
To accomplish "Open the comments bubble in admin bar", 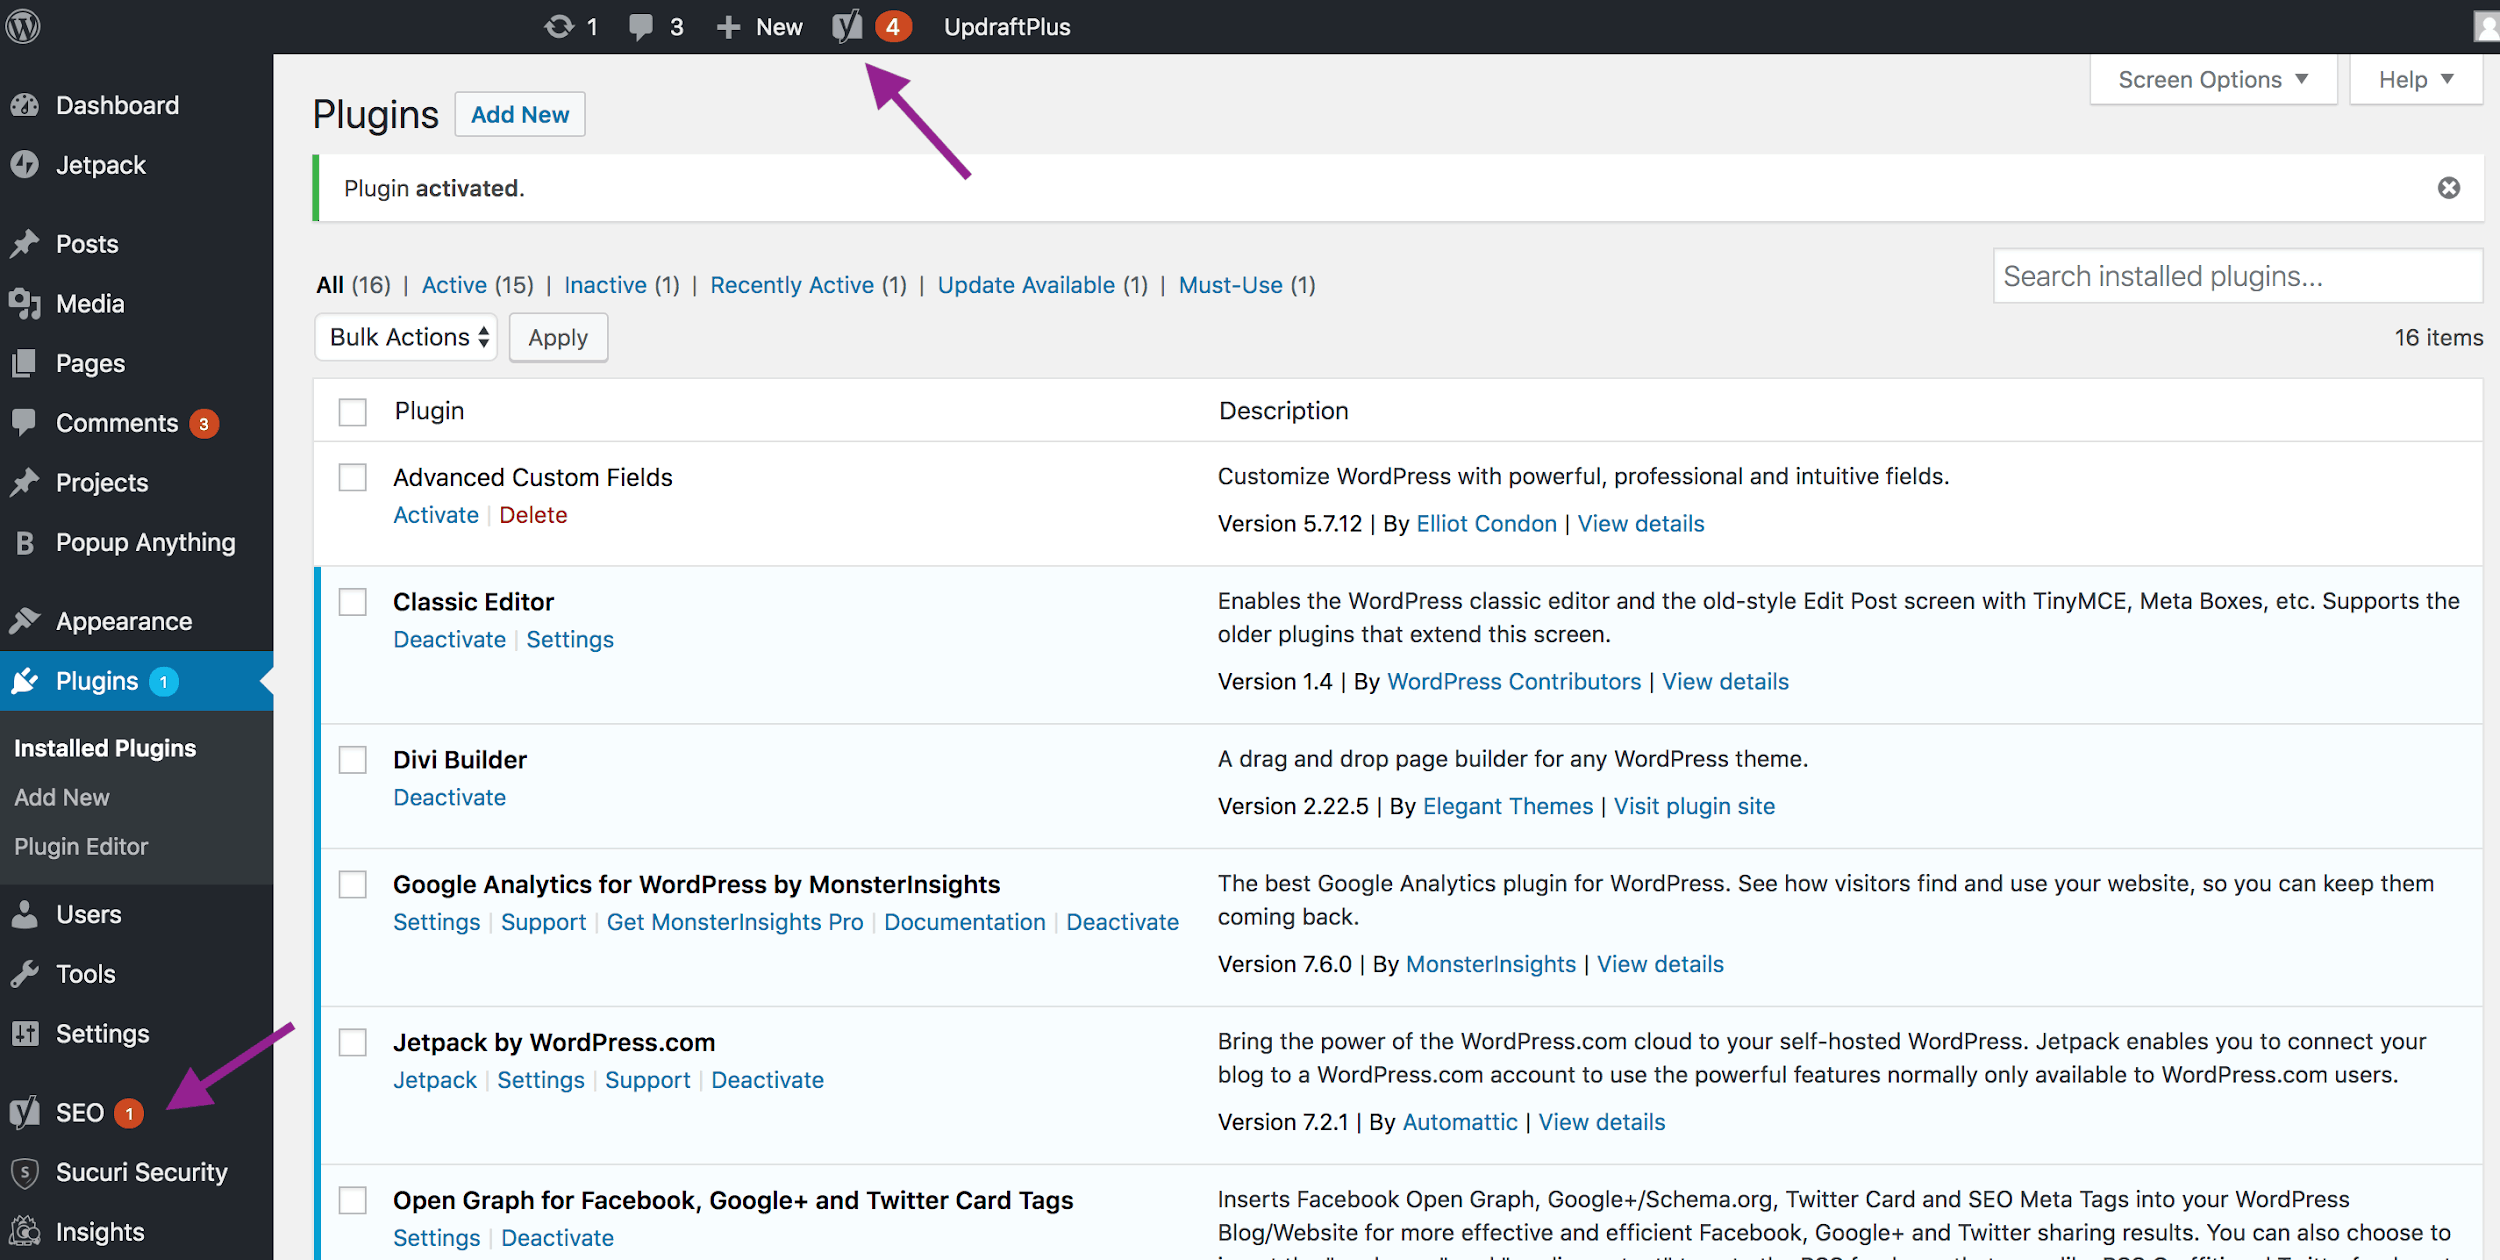I will pos(641,27).
